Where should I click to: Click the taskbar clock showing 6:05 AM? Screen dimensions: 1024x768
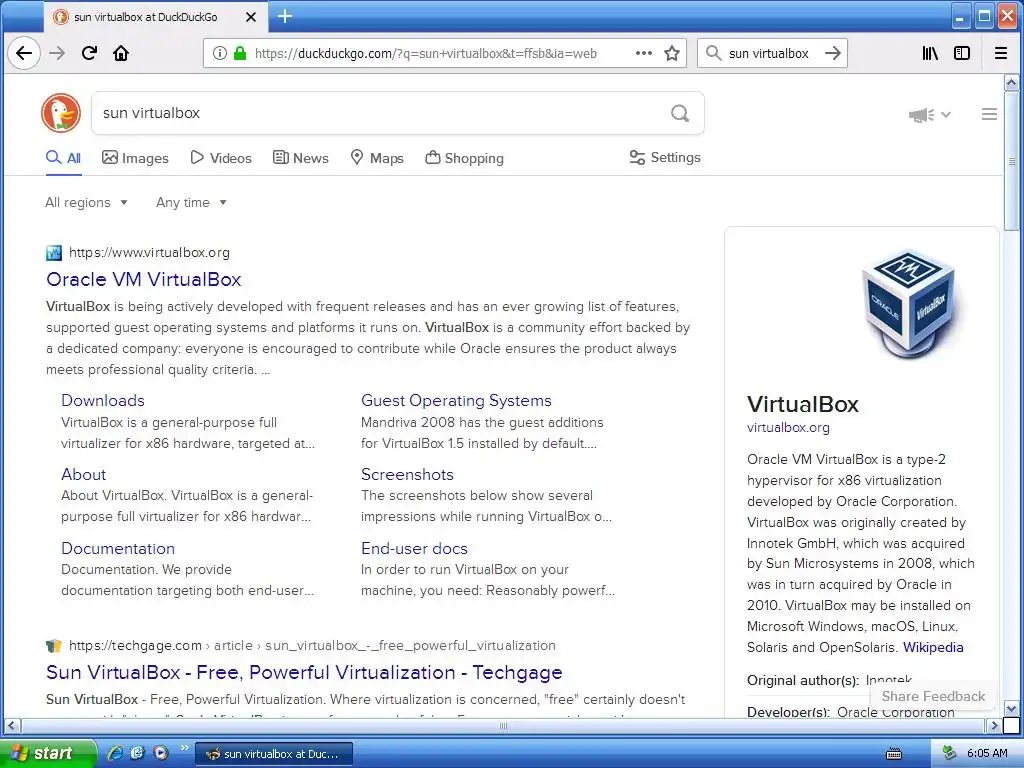[987, 754]
